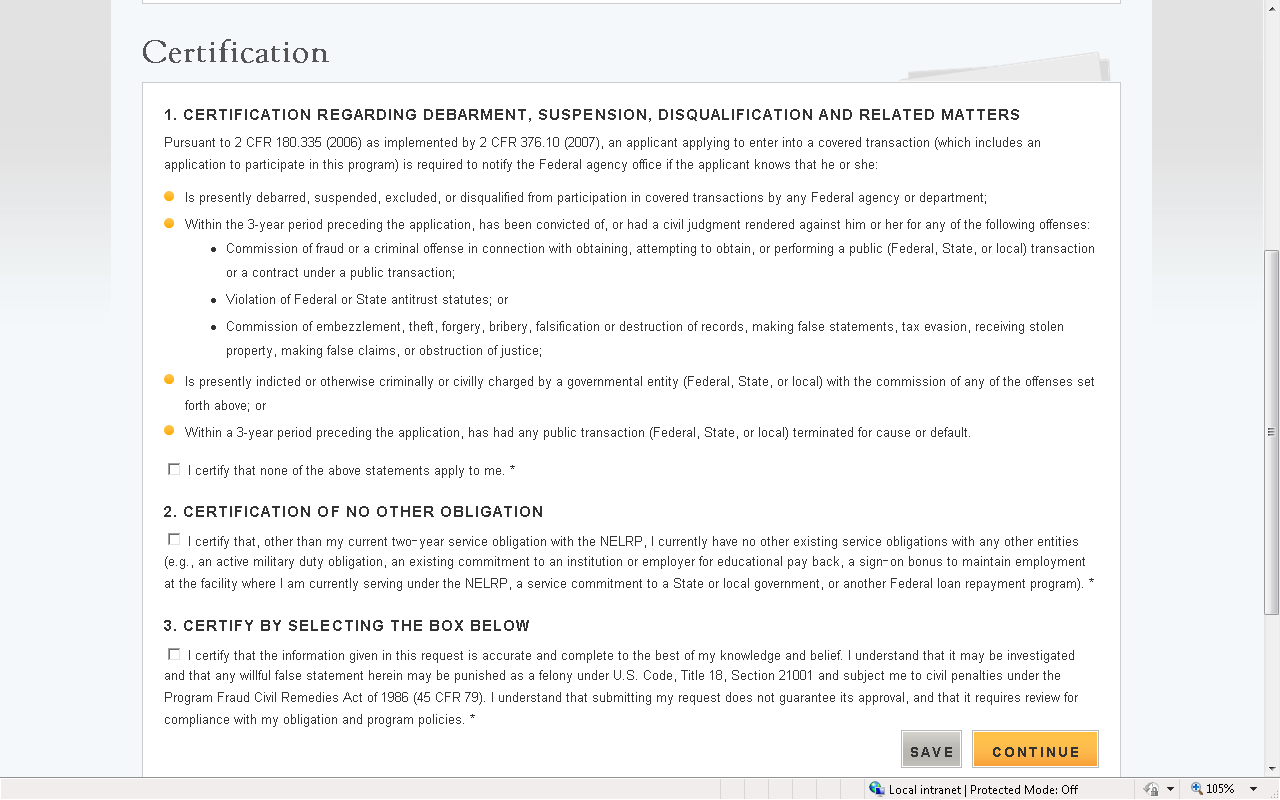Tick the no other obligation certification checkbox
This screenshot has width=1280, height=800.
[174, 540]
